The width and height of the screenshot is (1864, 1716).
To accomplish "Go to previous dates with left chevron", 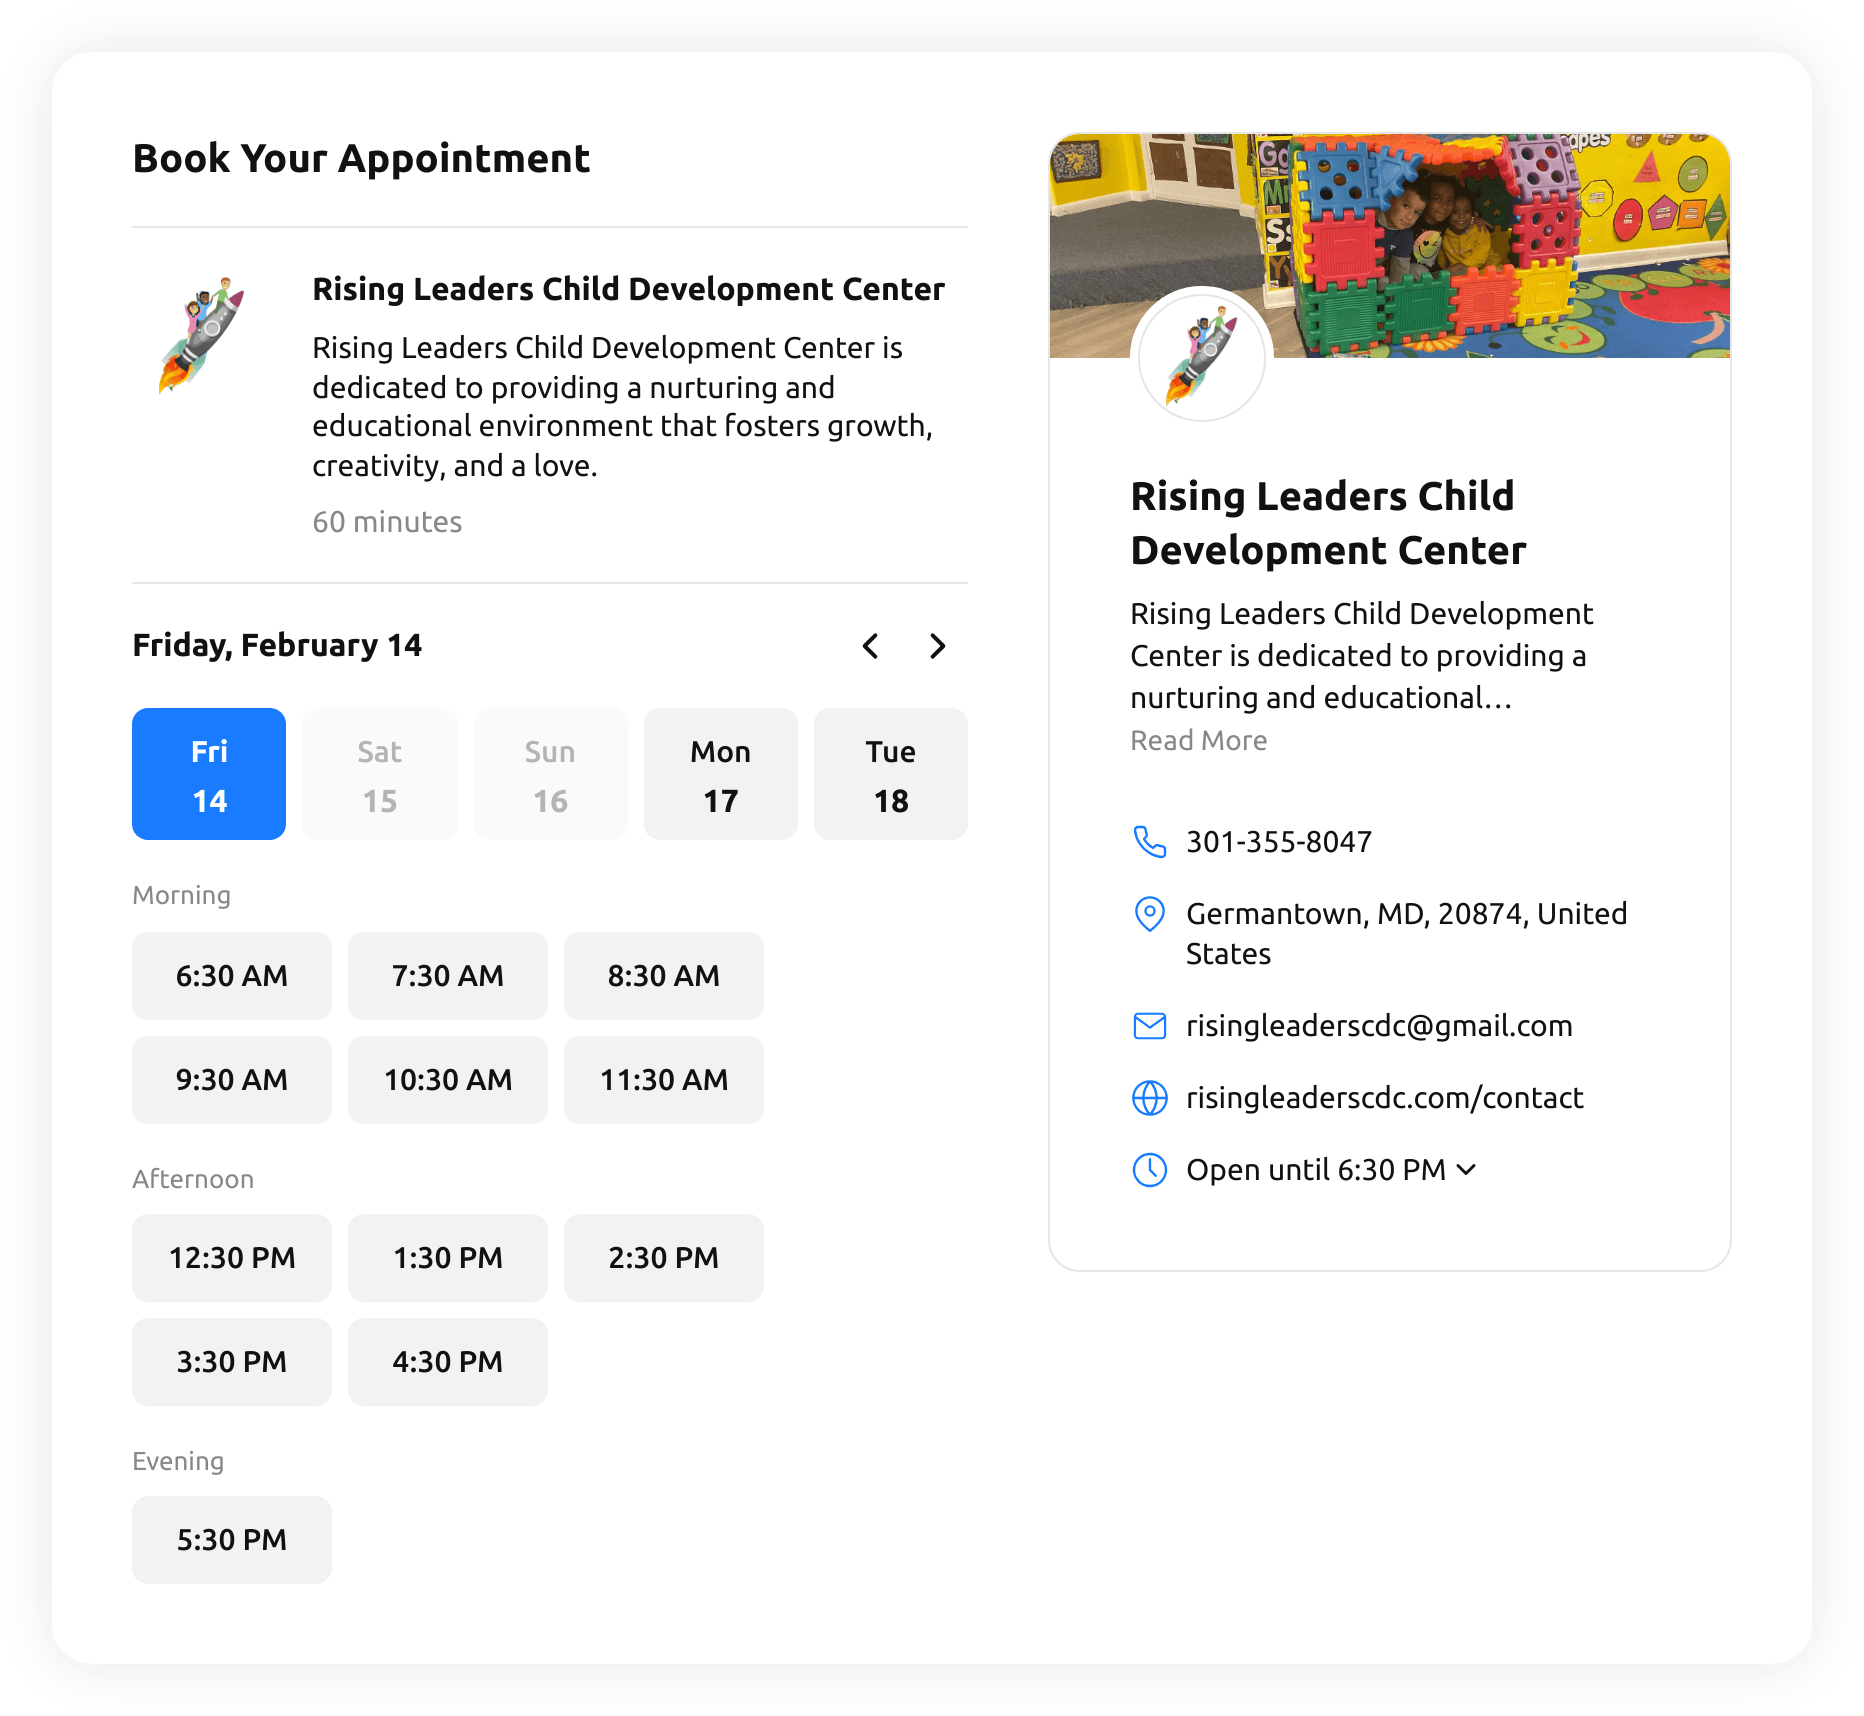I will coord(871,646).
